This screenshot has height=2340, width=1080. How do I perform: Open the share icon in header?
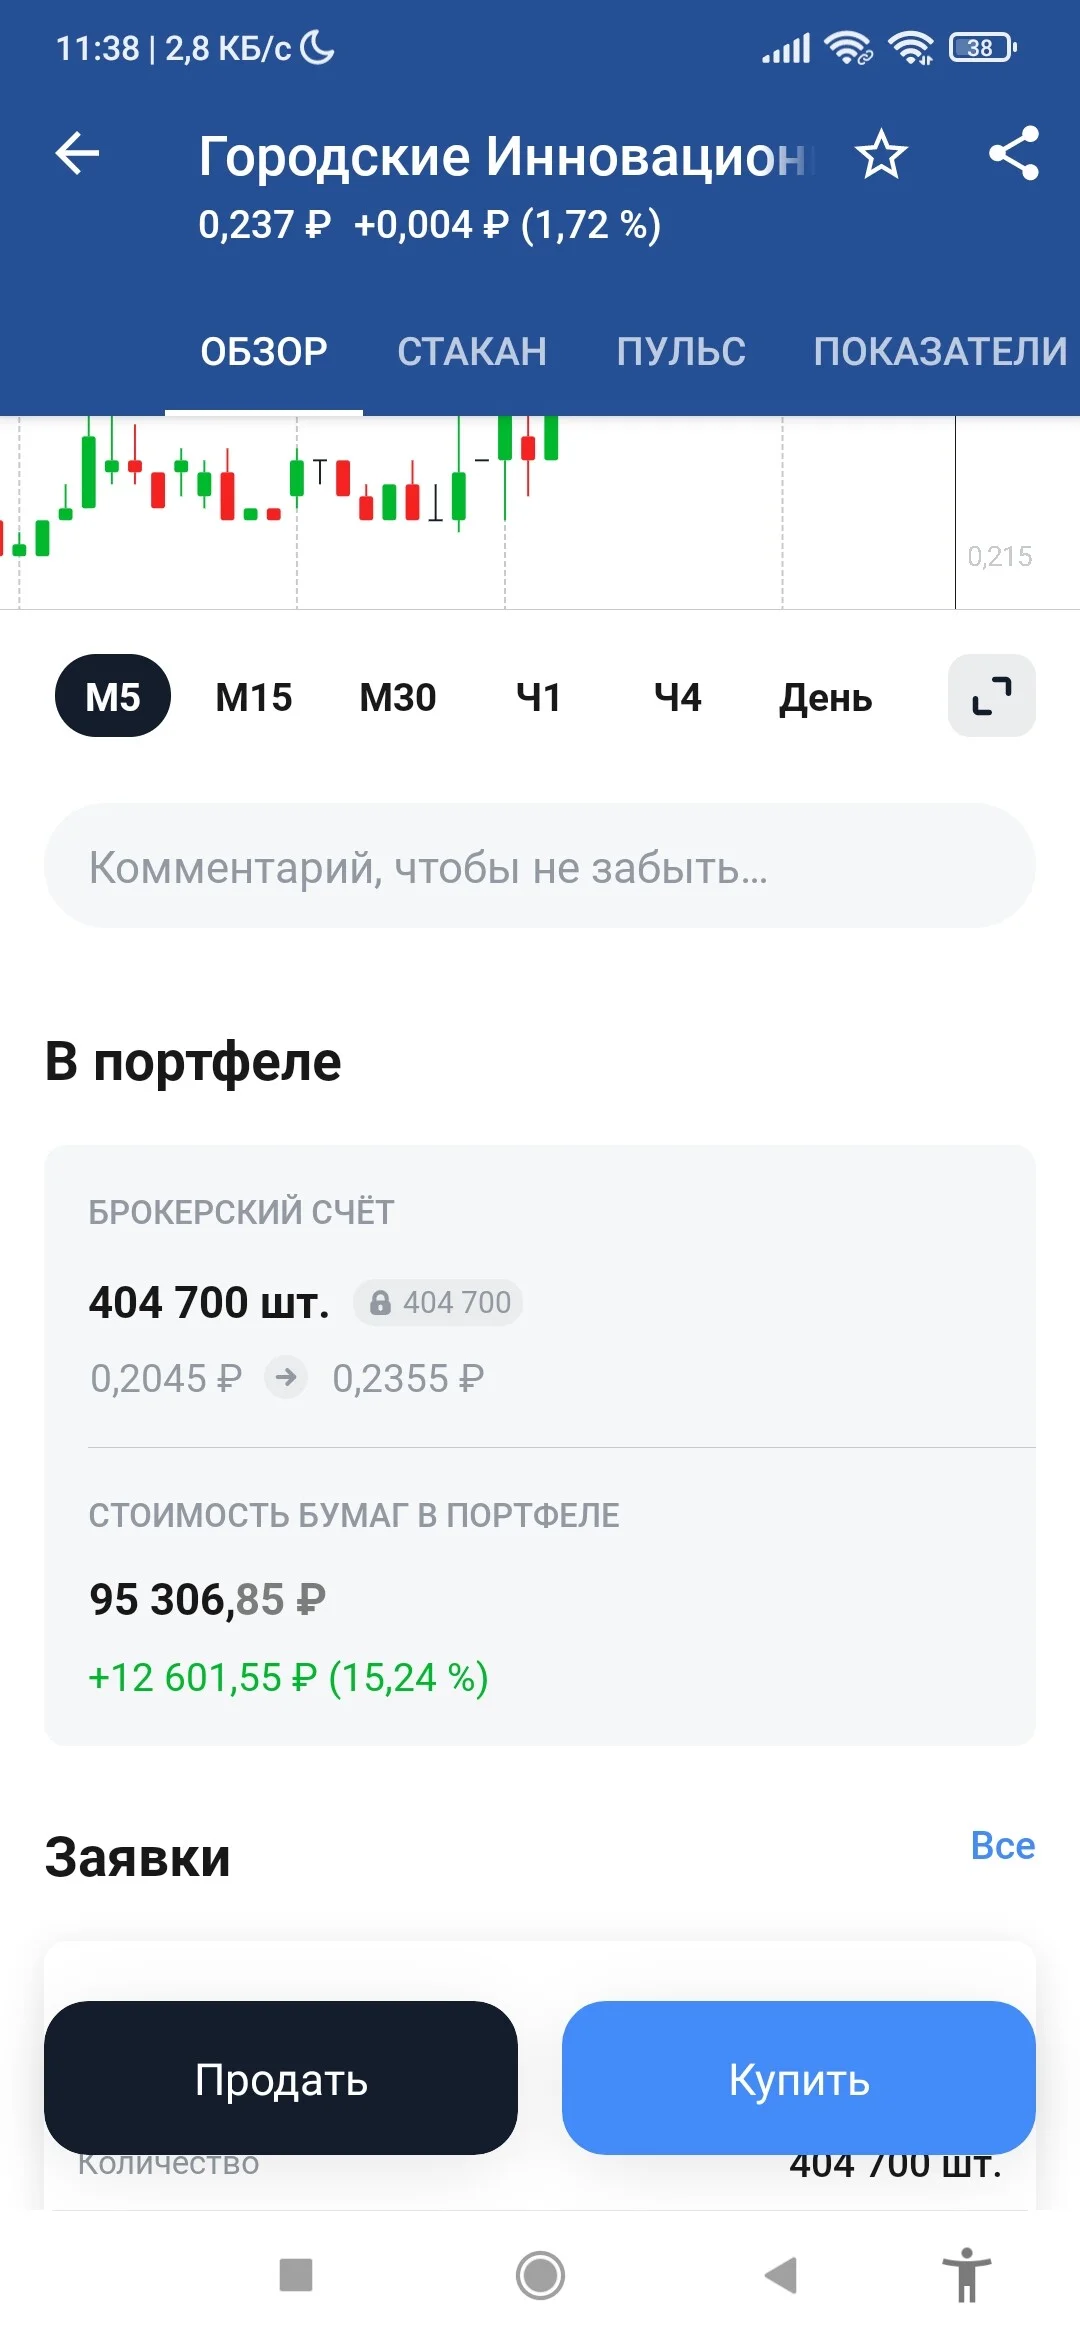pos(1014,153)
